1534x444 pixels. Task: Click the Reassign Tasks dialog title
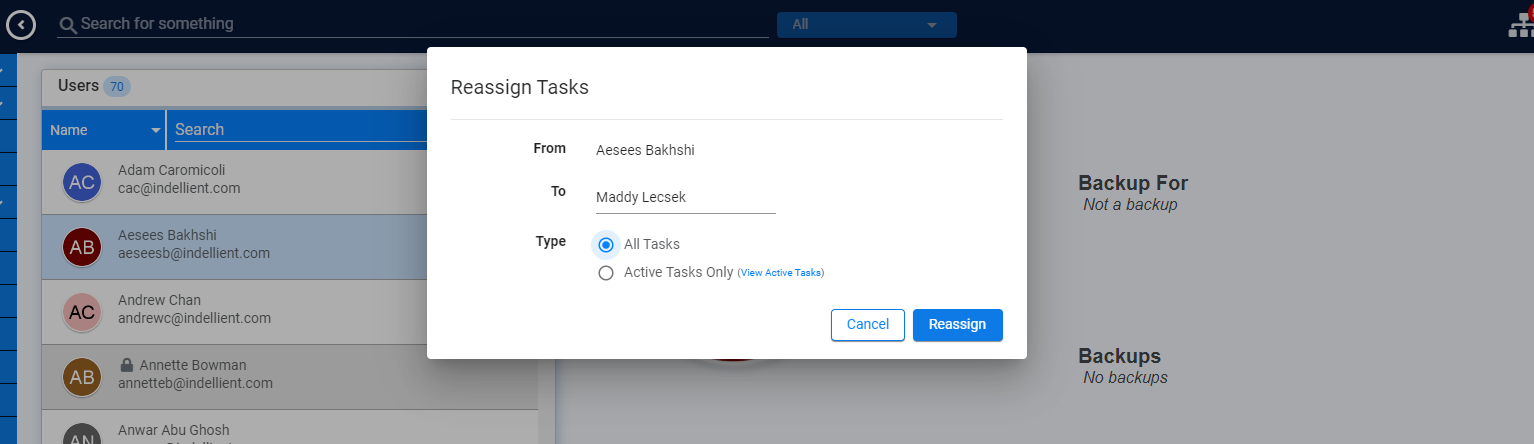pos(520,87)
